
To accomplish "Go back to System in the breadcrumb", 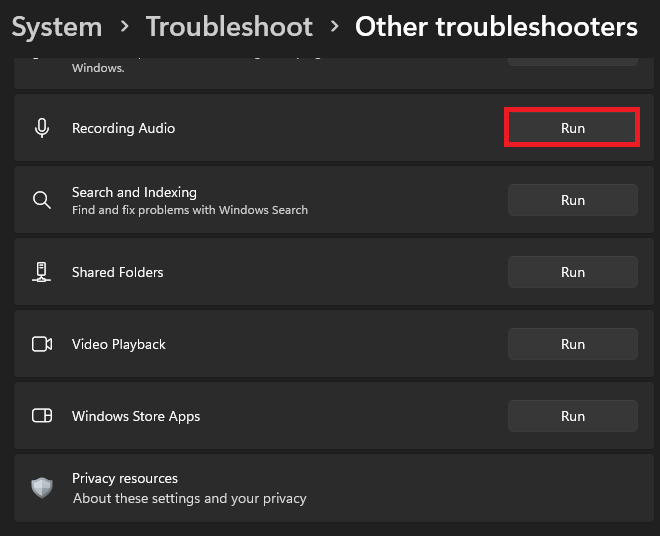I will coord(57,27).
